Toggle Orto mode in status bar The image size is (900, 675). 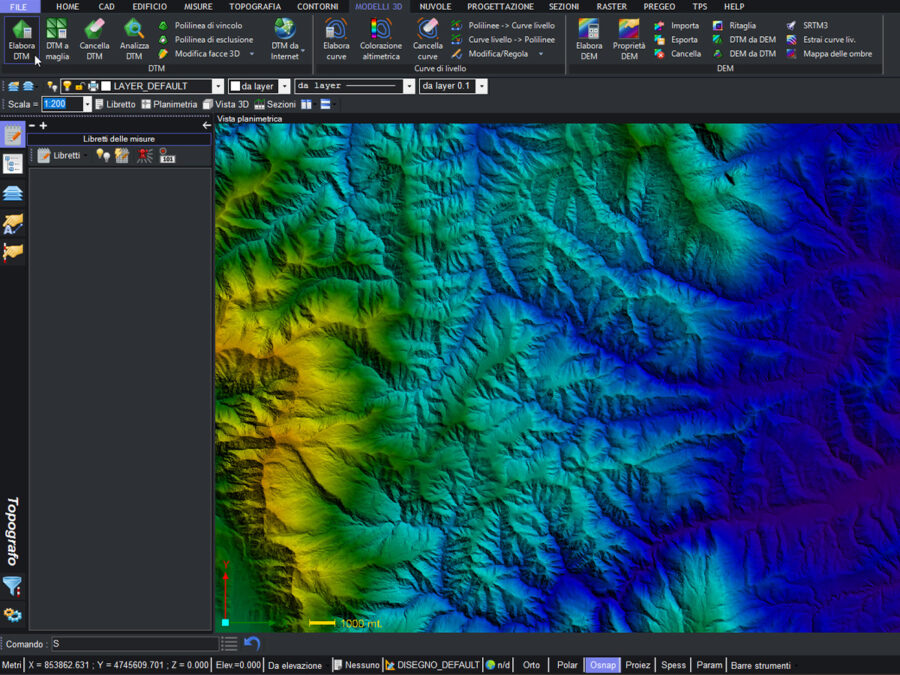pyautogui.click(x=531, y=665)
